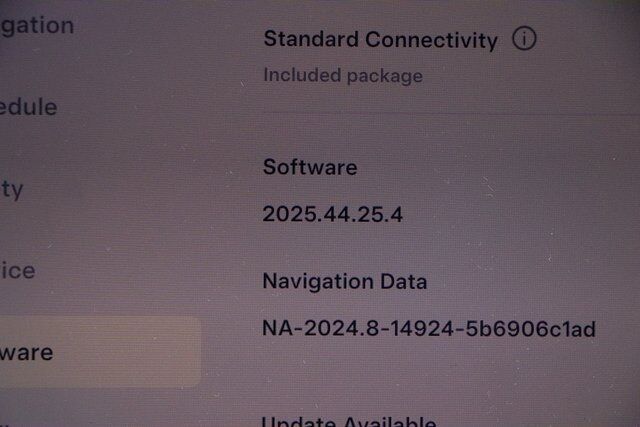Click the Software section heading
The height and width of the screenshot is (427, 640).
click(310, 167)
